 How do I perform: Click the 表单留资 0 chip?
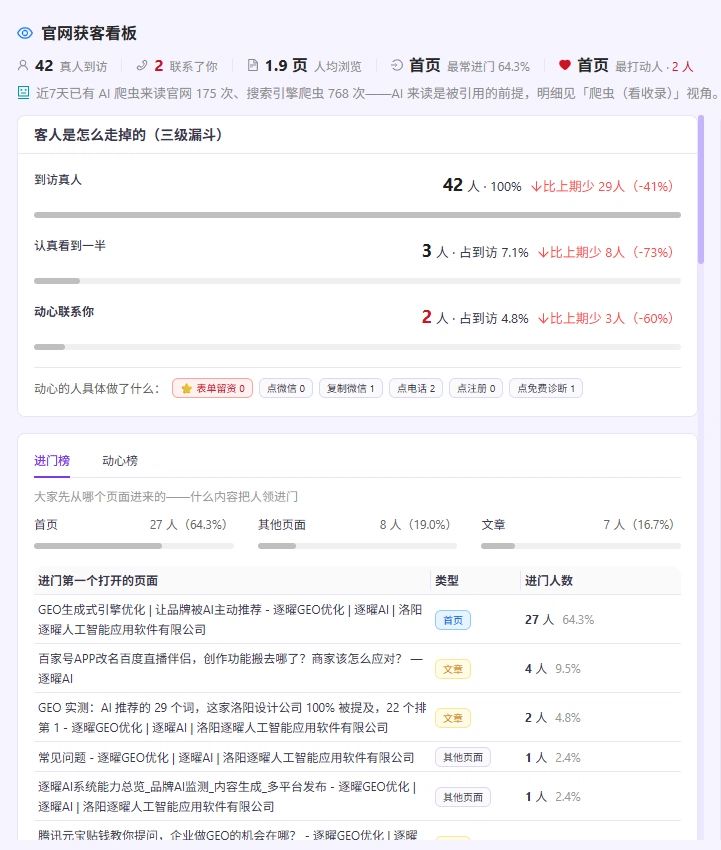213,388
